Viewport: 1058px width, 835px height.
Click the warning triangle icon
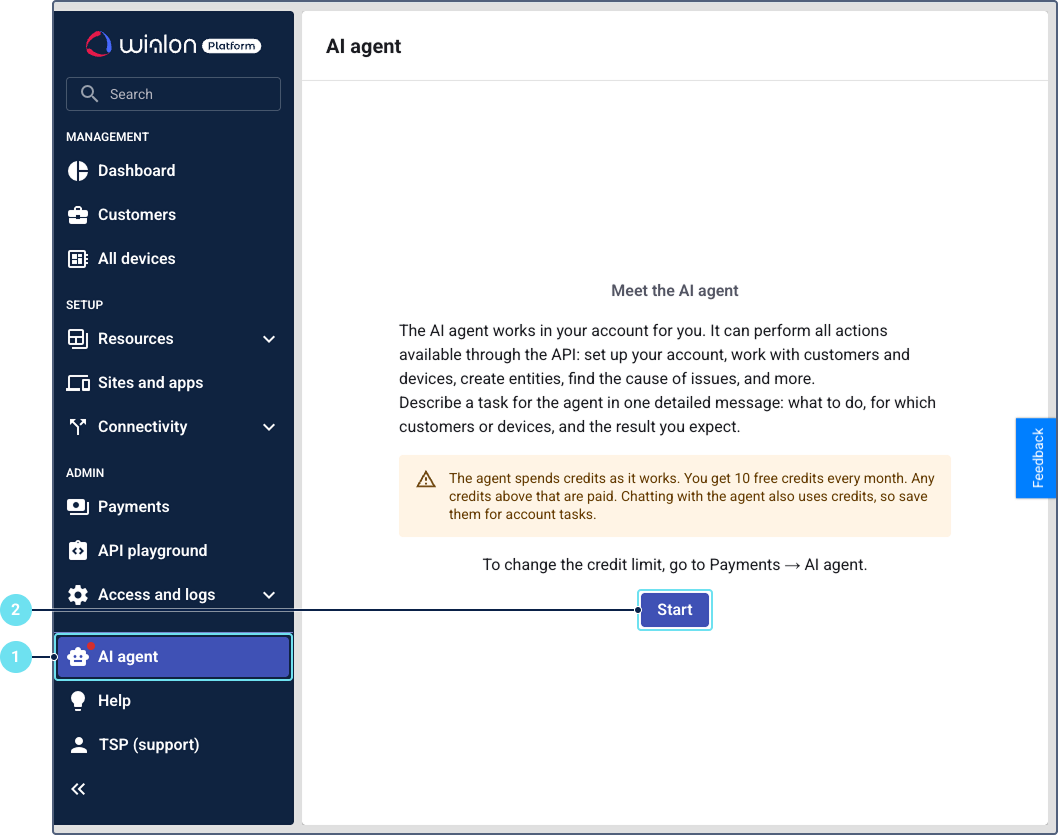(426, 479)
